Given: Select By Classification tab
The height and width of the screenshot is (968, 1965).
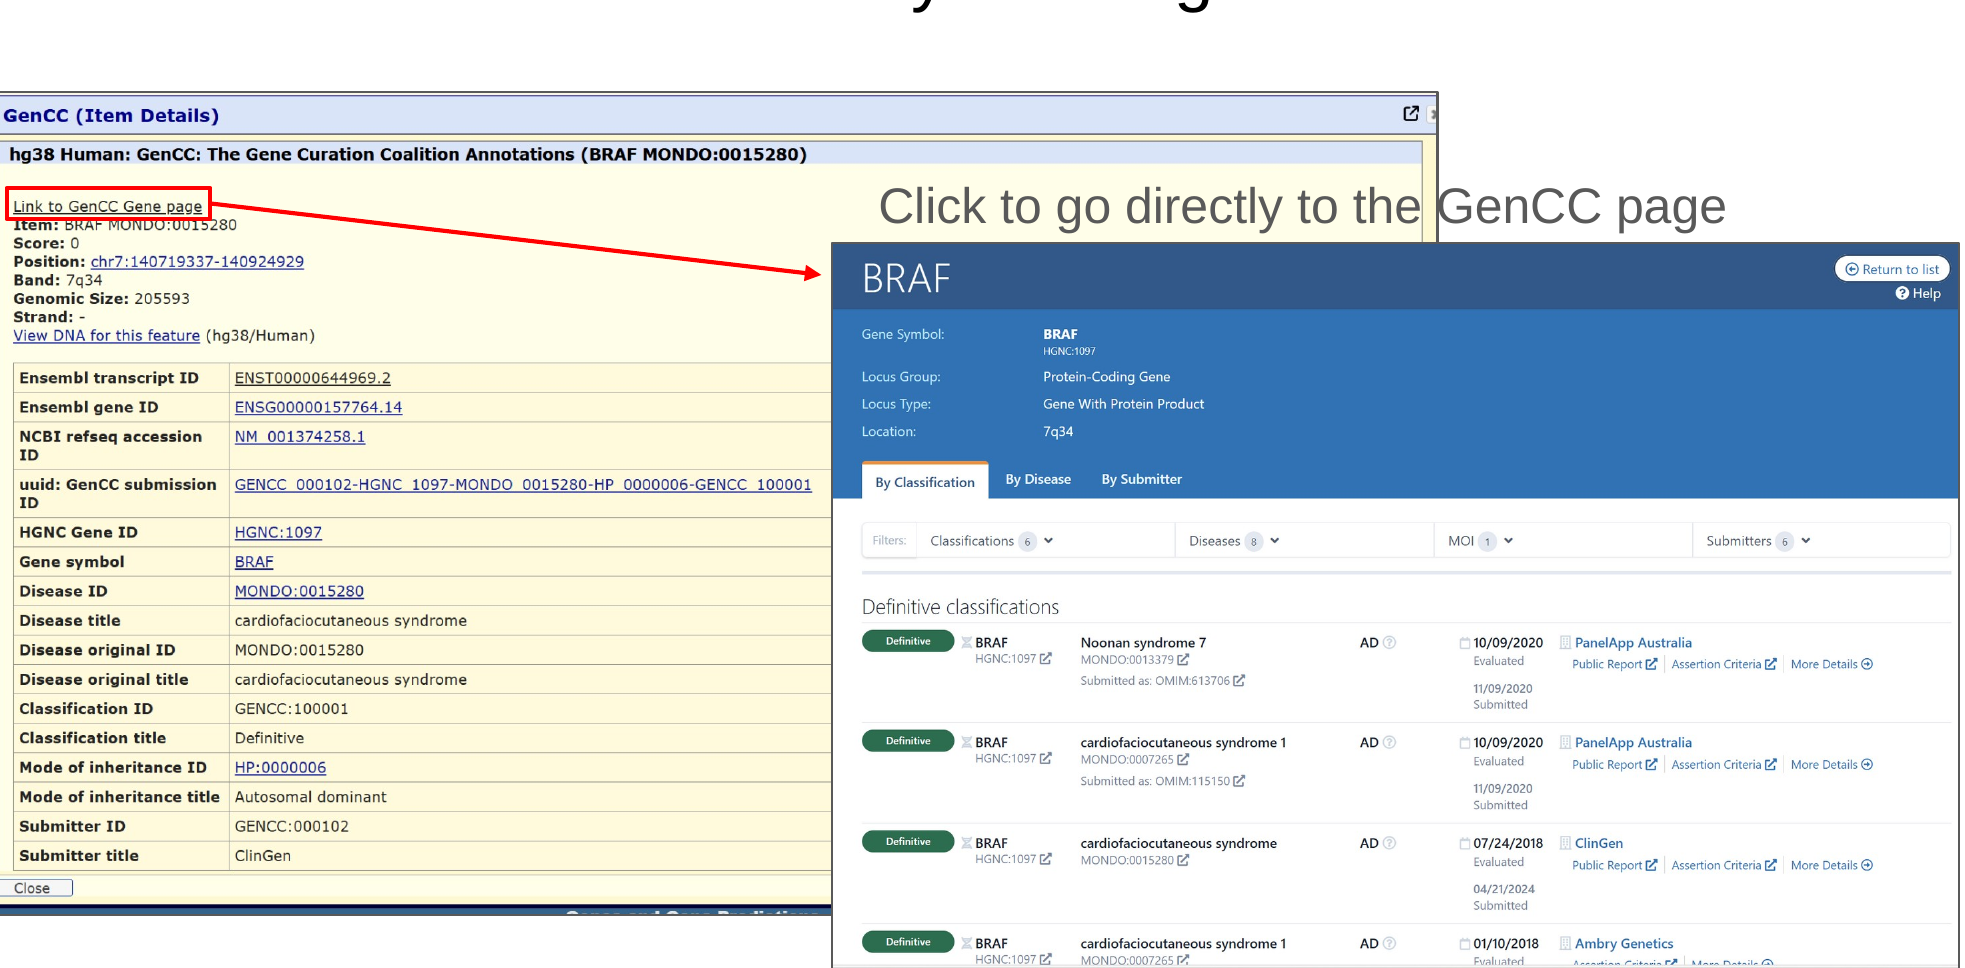Looking at the screenshot, I should pos(925,482).
